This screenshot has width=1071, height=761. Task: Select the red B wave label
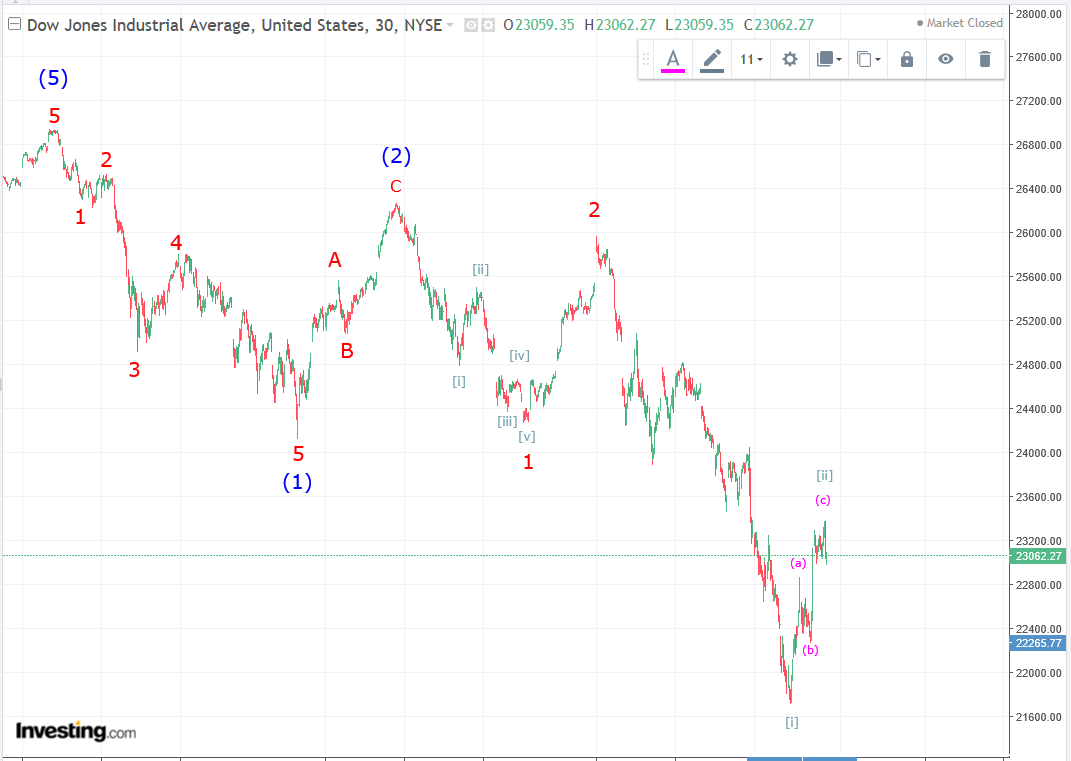pyautogui.click(x=347, y=351)
